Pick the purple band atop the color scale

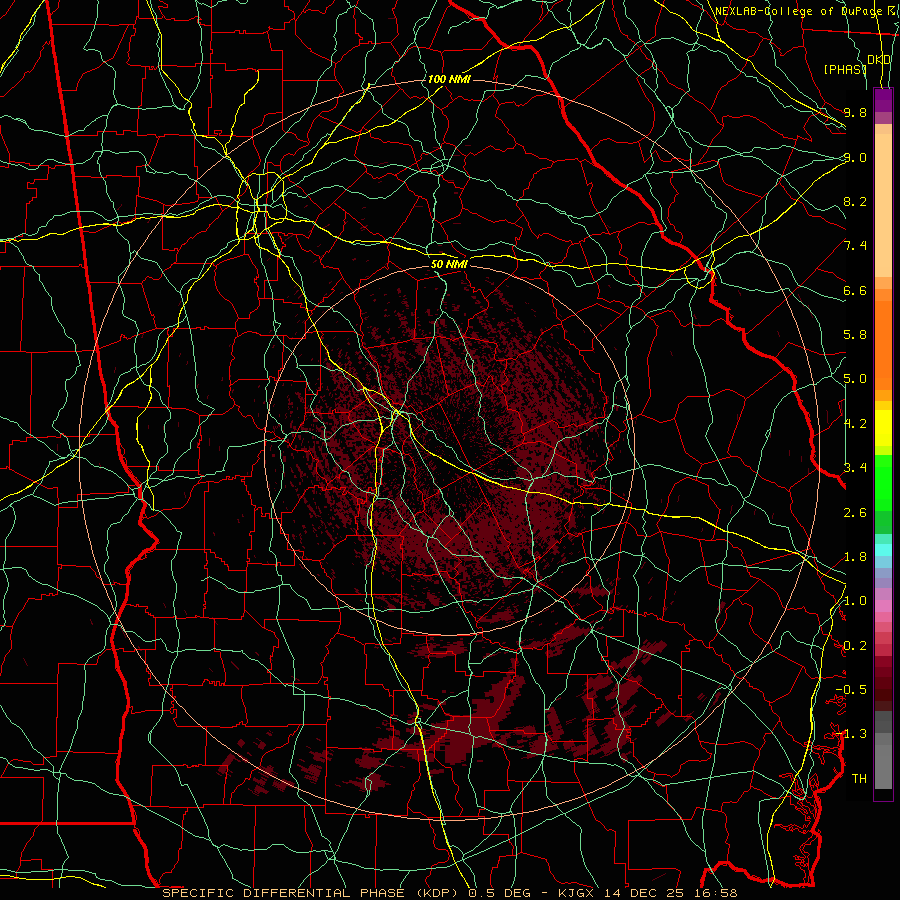(x=883, y=100)
